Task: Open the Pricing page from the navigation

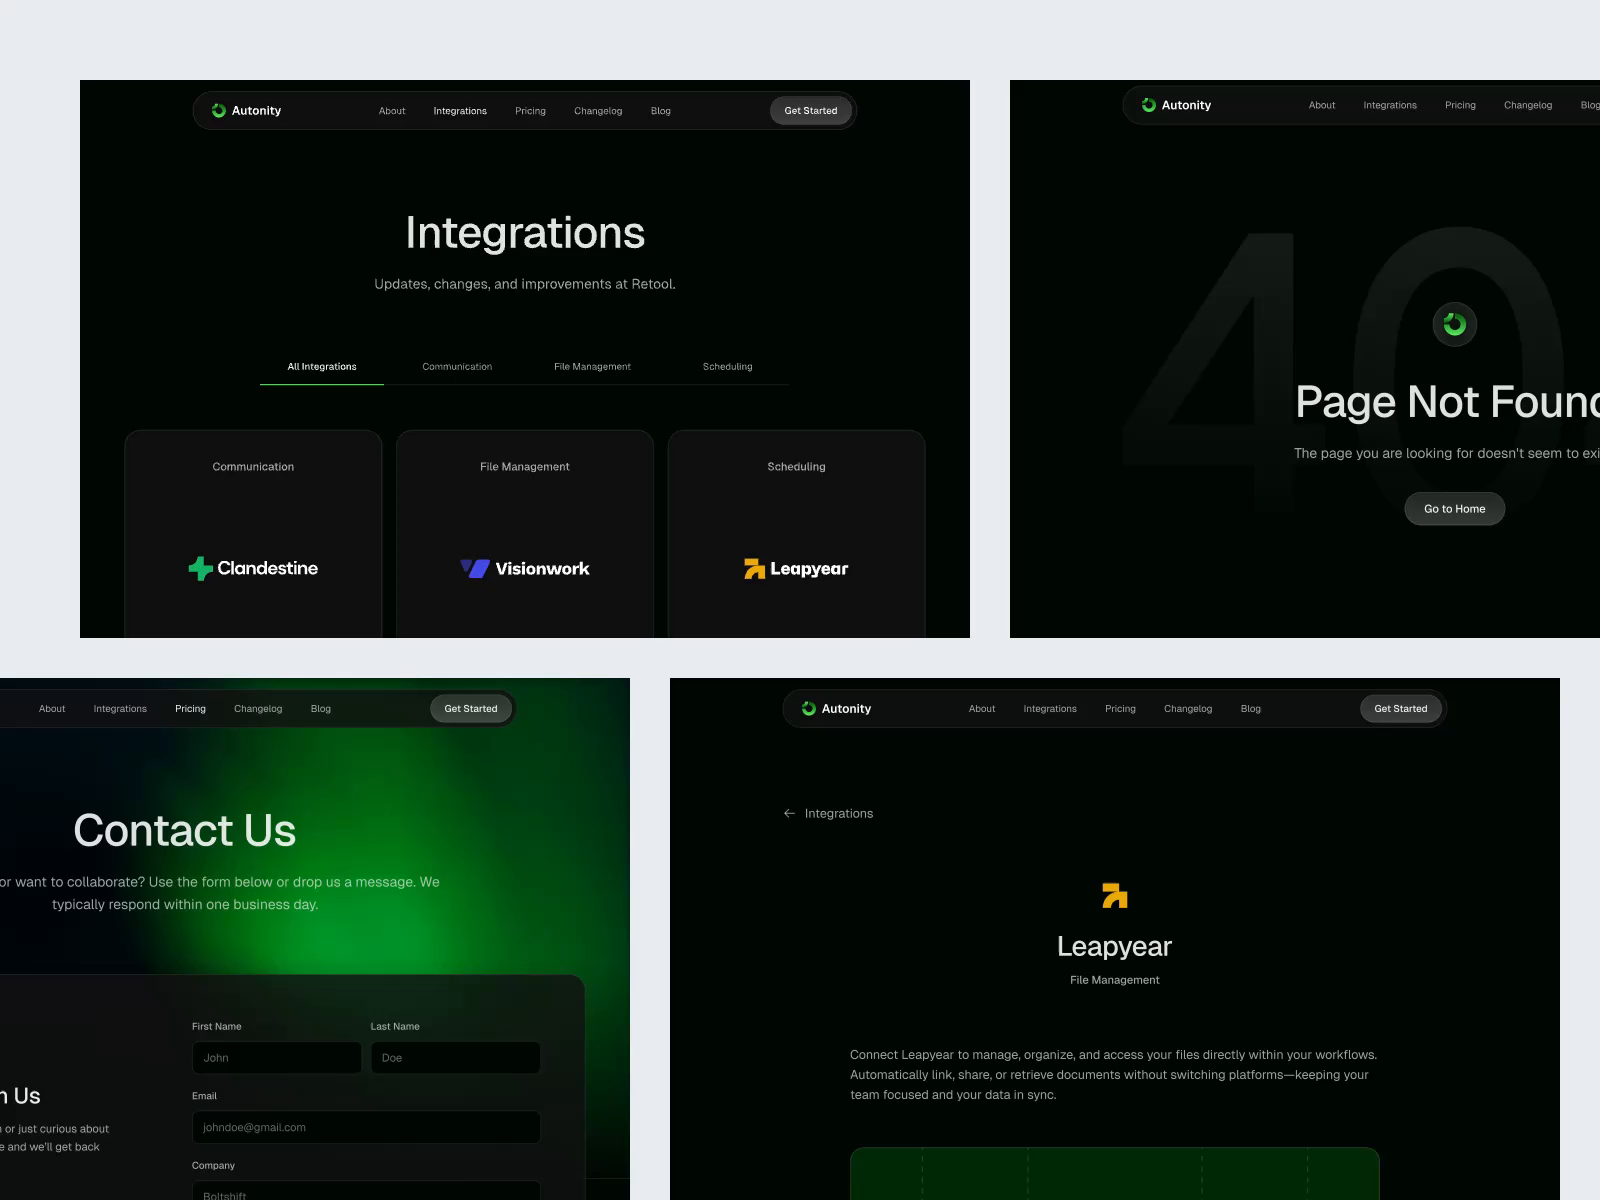Action: pyautogui.click(x=530, y=111)
